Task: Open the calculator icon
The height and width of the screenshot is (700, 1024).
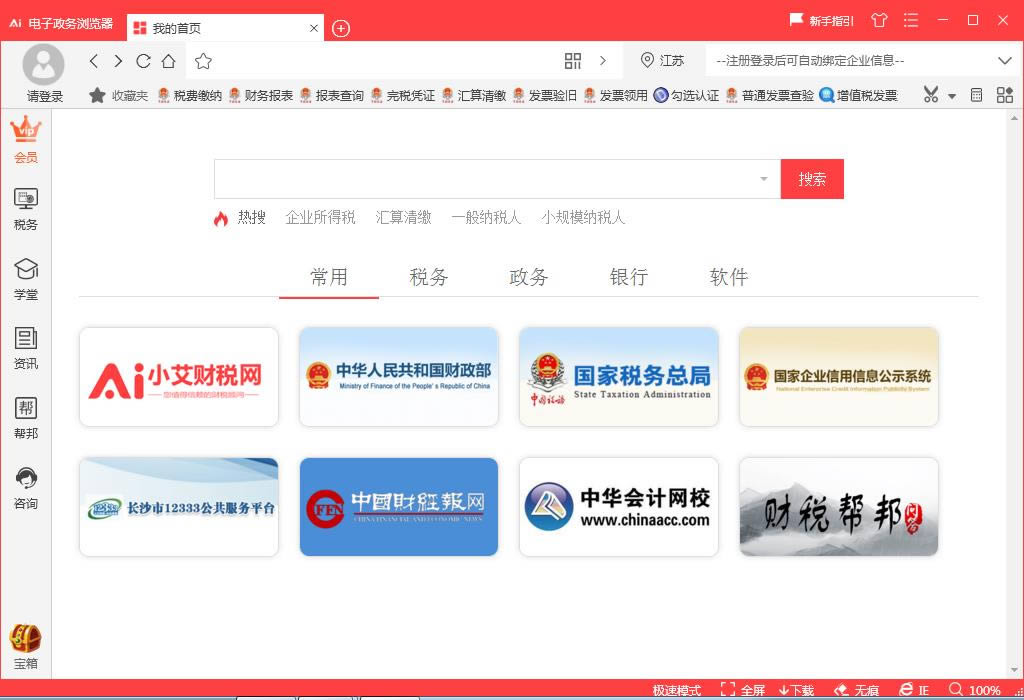Action: 976,95
